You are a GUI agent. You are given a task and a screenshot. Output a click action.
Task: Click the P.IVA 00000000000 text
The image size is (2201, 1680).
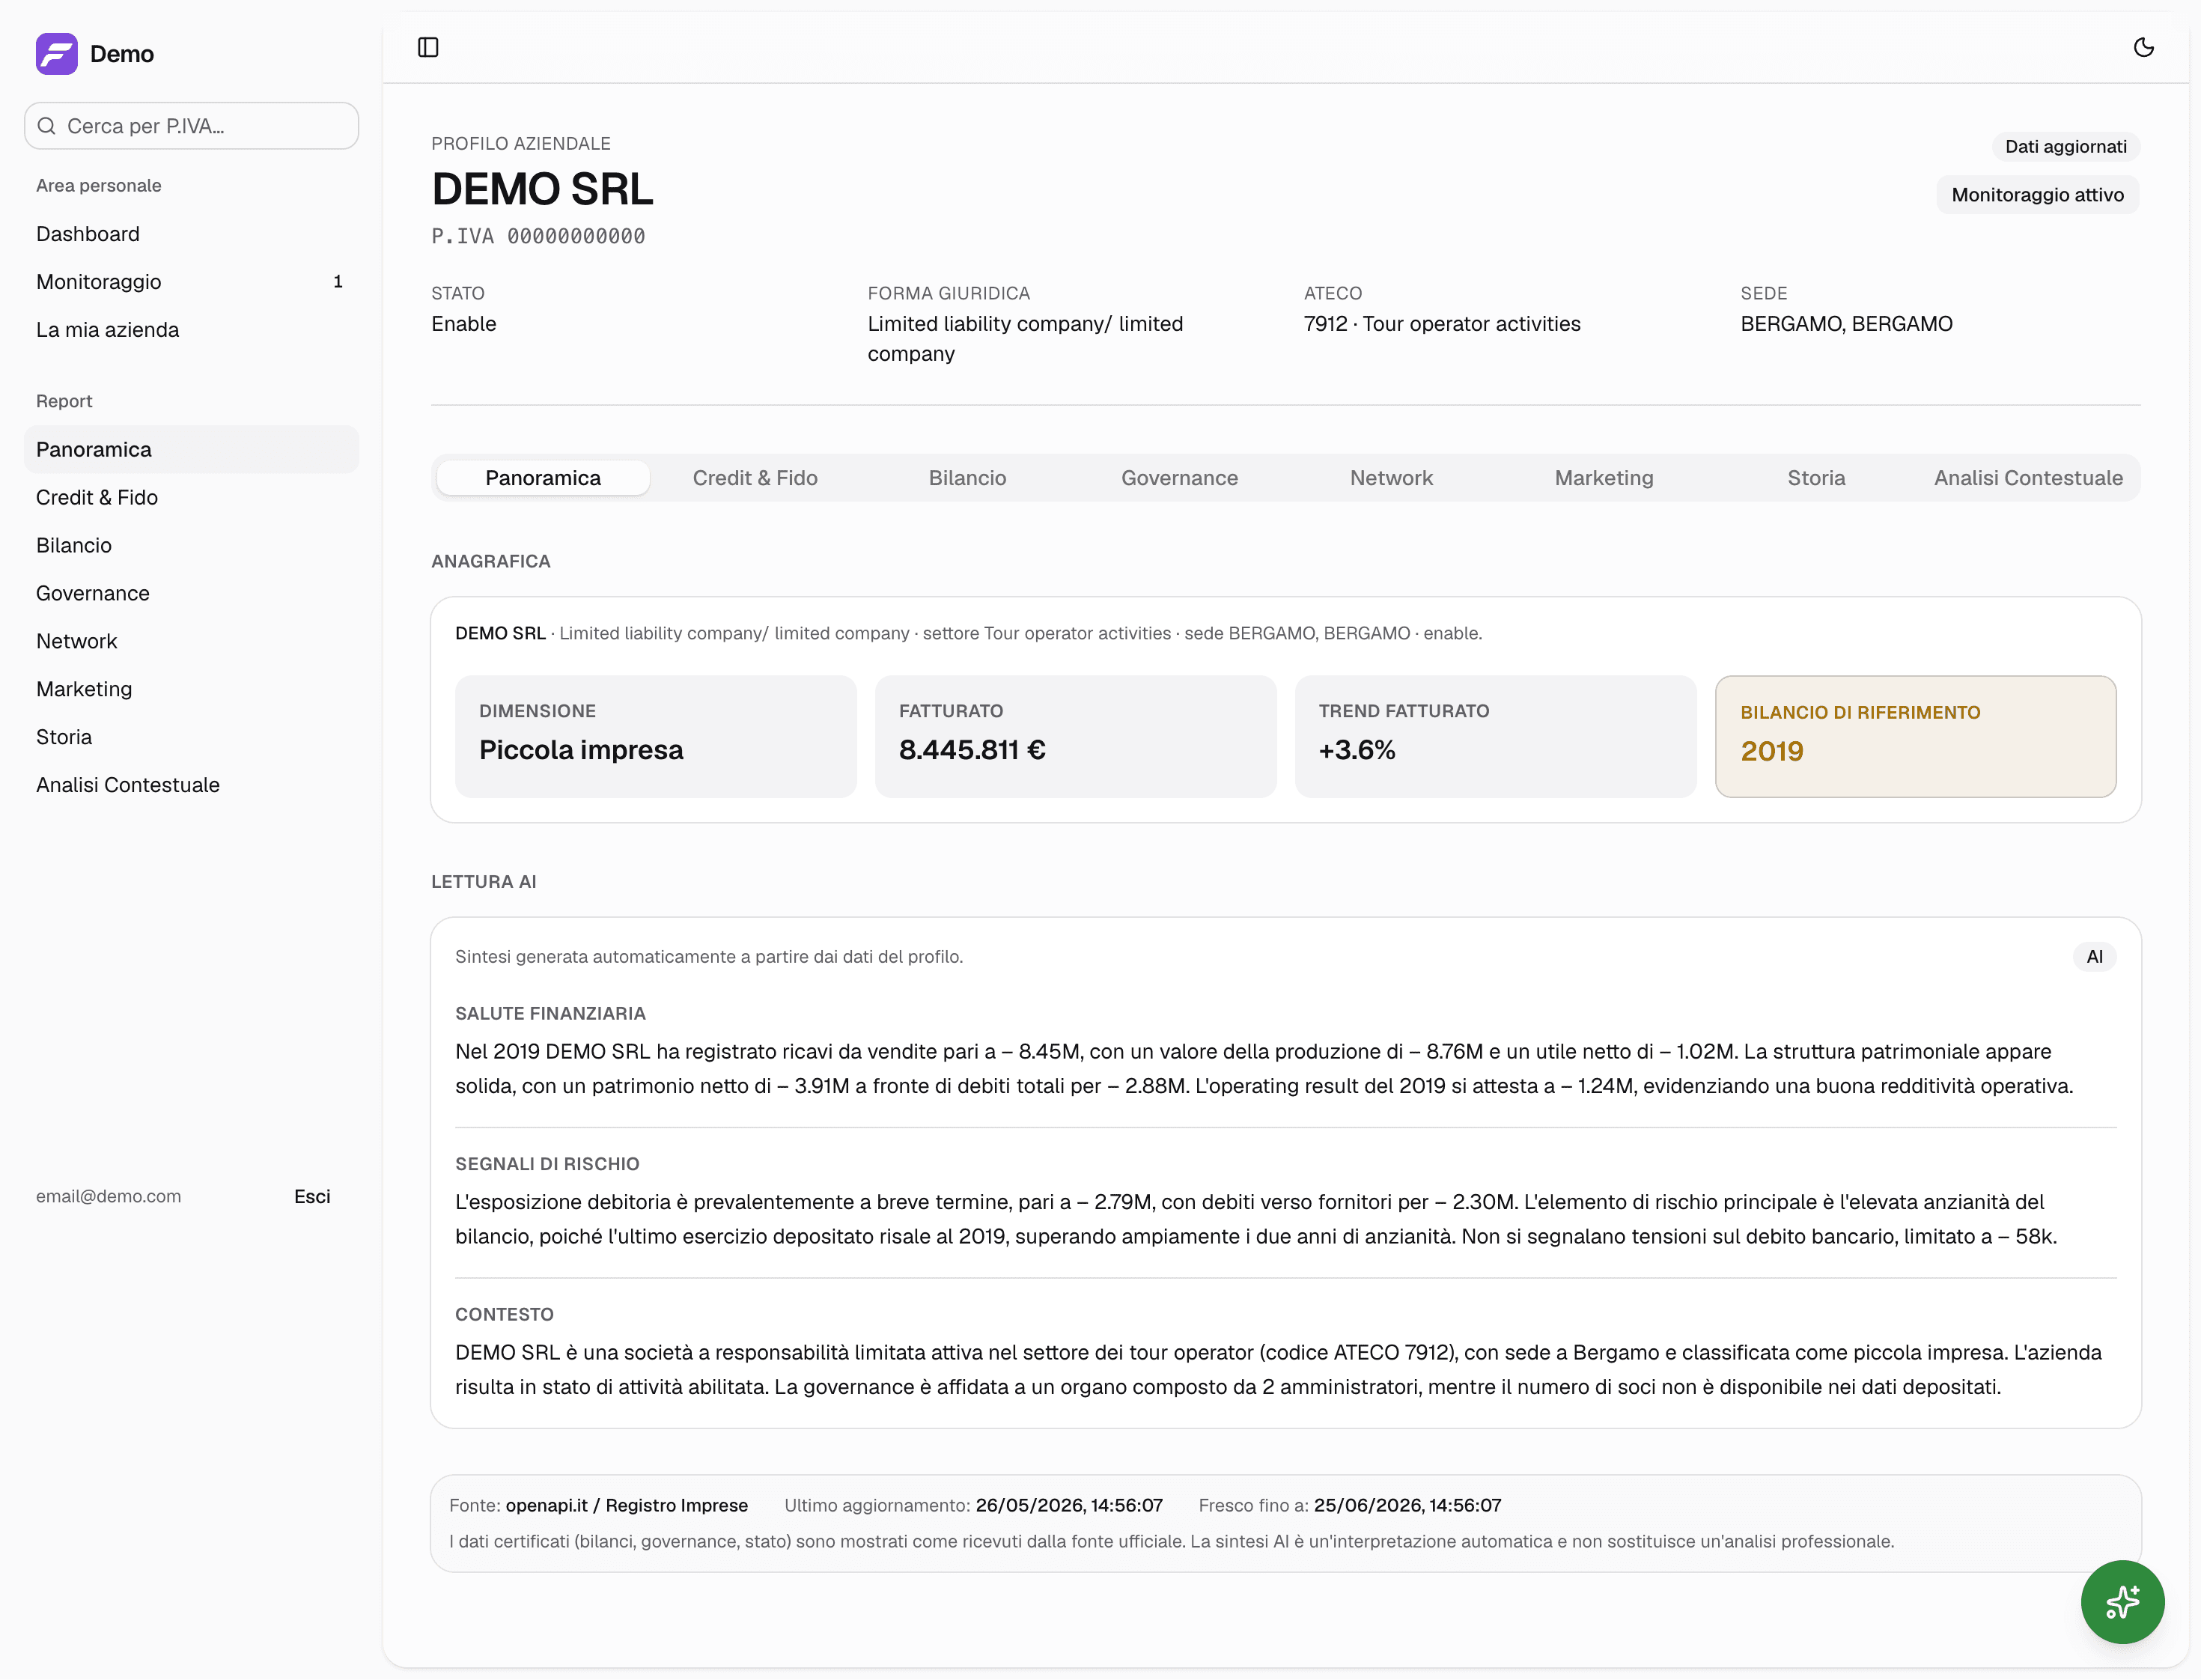point(538,237)
